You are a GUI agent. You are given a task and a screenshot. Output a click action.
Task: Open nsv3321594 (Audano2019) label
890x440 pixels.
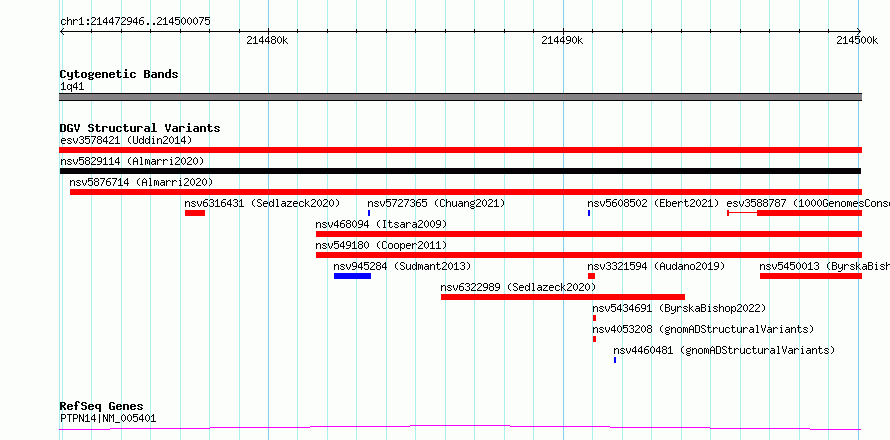(656, 266)
